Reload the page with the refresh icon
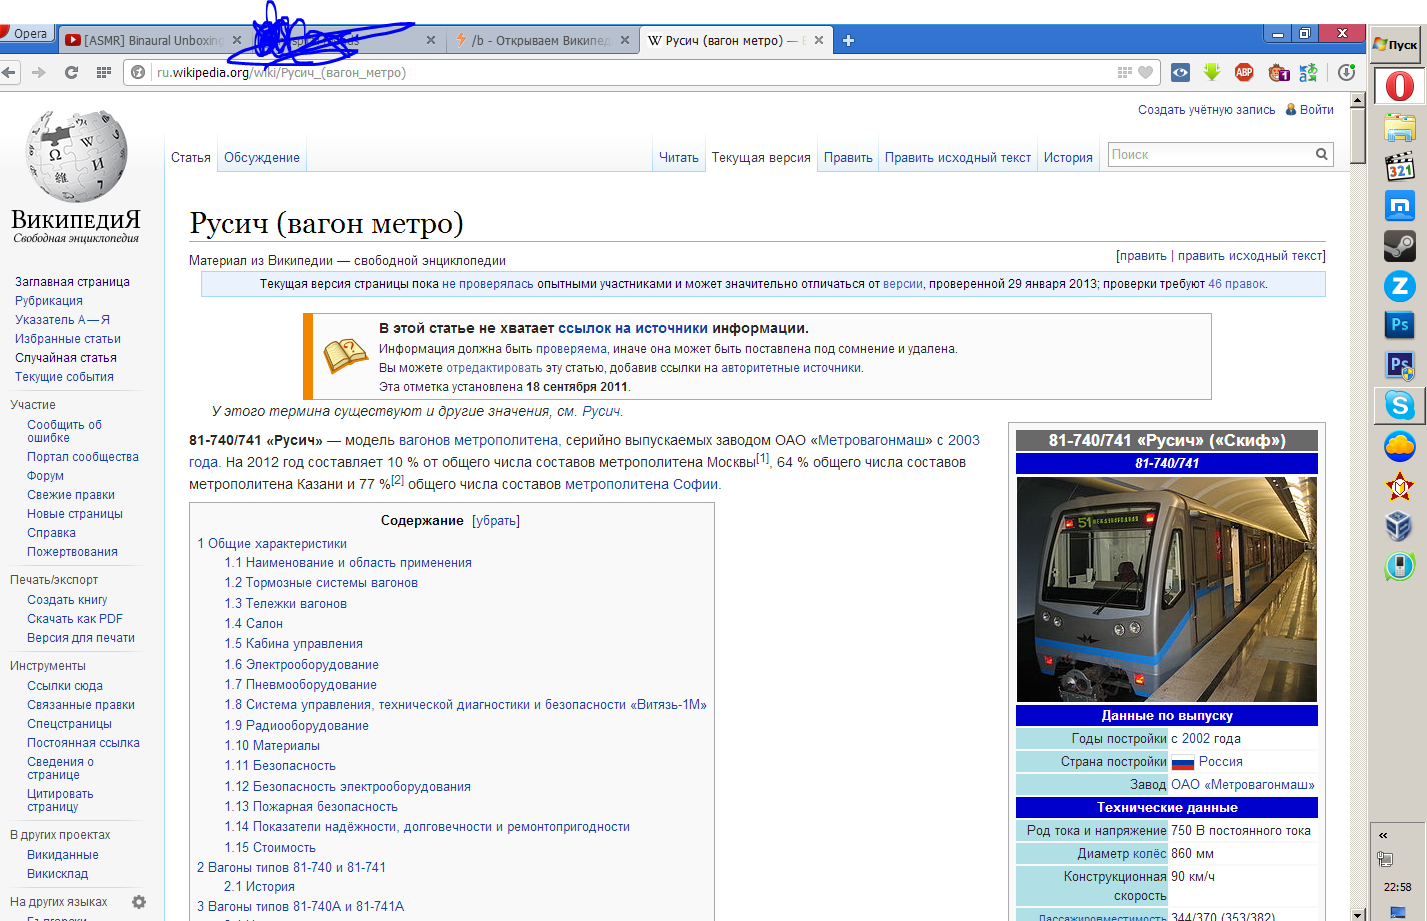1427x921 pixels. (x=71, y=72)
